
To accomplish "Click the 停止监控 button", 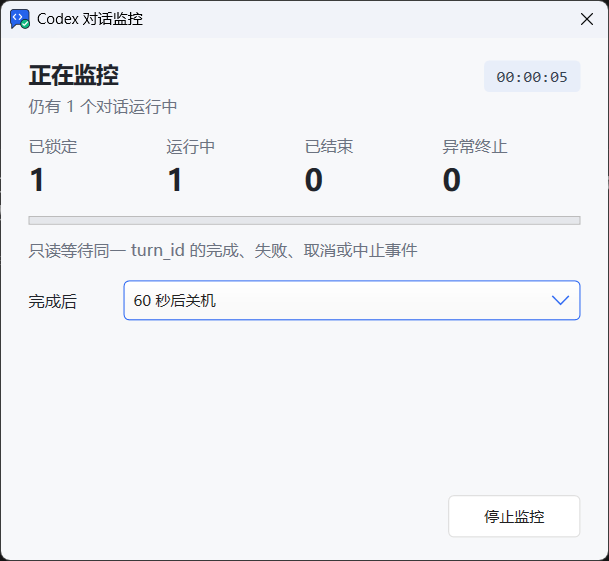I will [x=514, y=516].
